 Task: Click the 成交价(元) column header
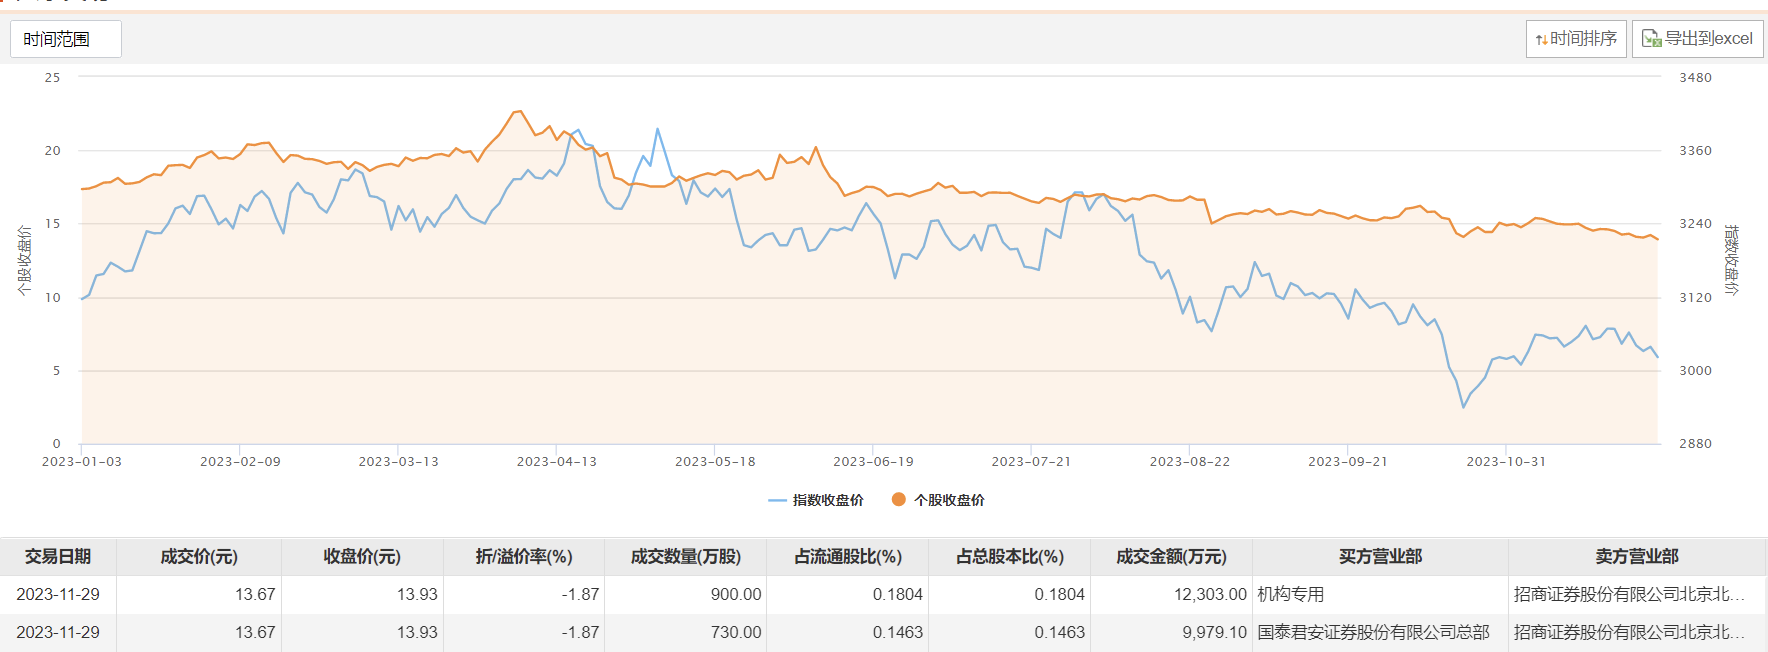(199, 556)
